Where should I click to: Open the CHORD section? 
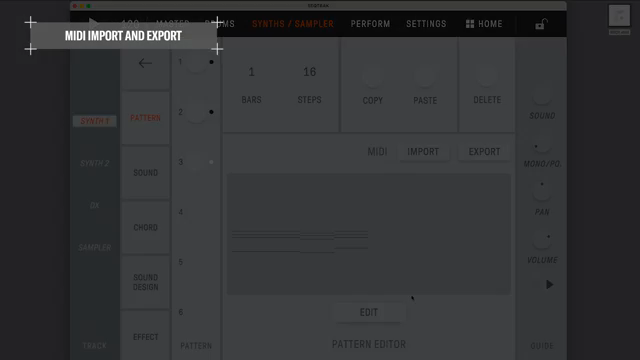pos(145,227)
